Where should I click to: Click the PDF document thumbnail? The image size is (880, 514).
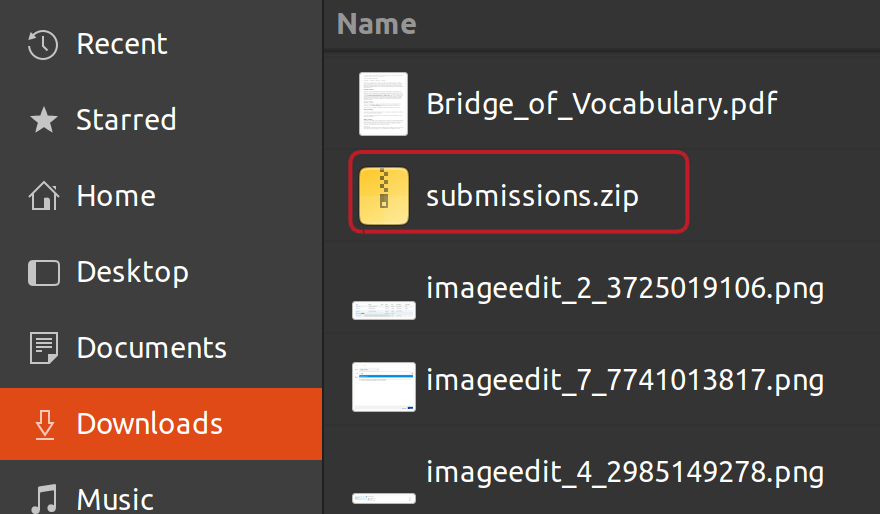pos(383,104)
